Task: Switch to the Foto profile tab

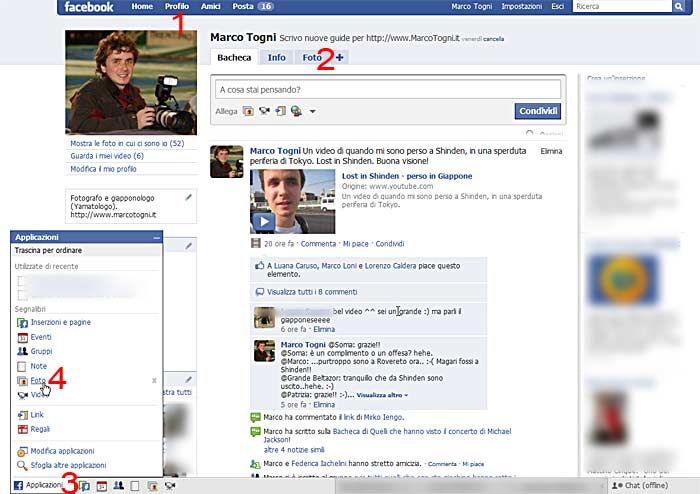Action: (x=312, y=57)
